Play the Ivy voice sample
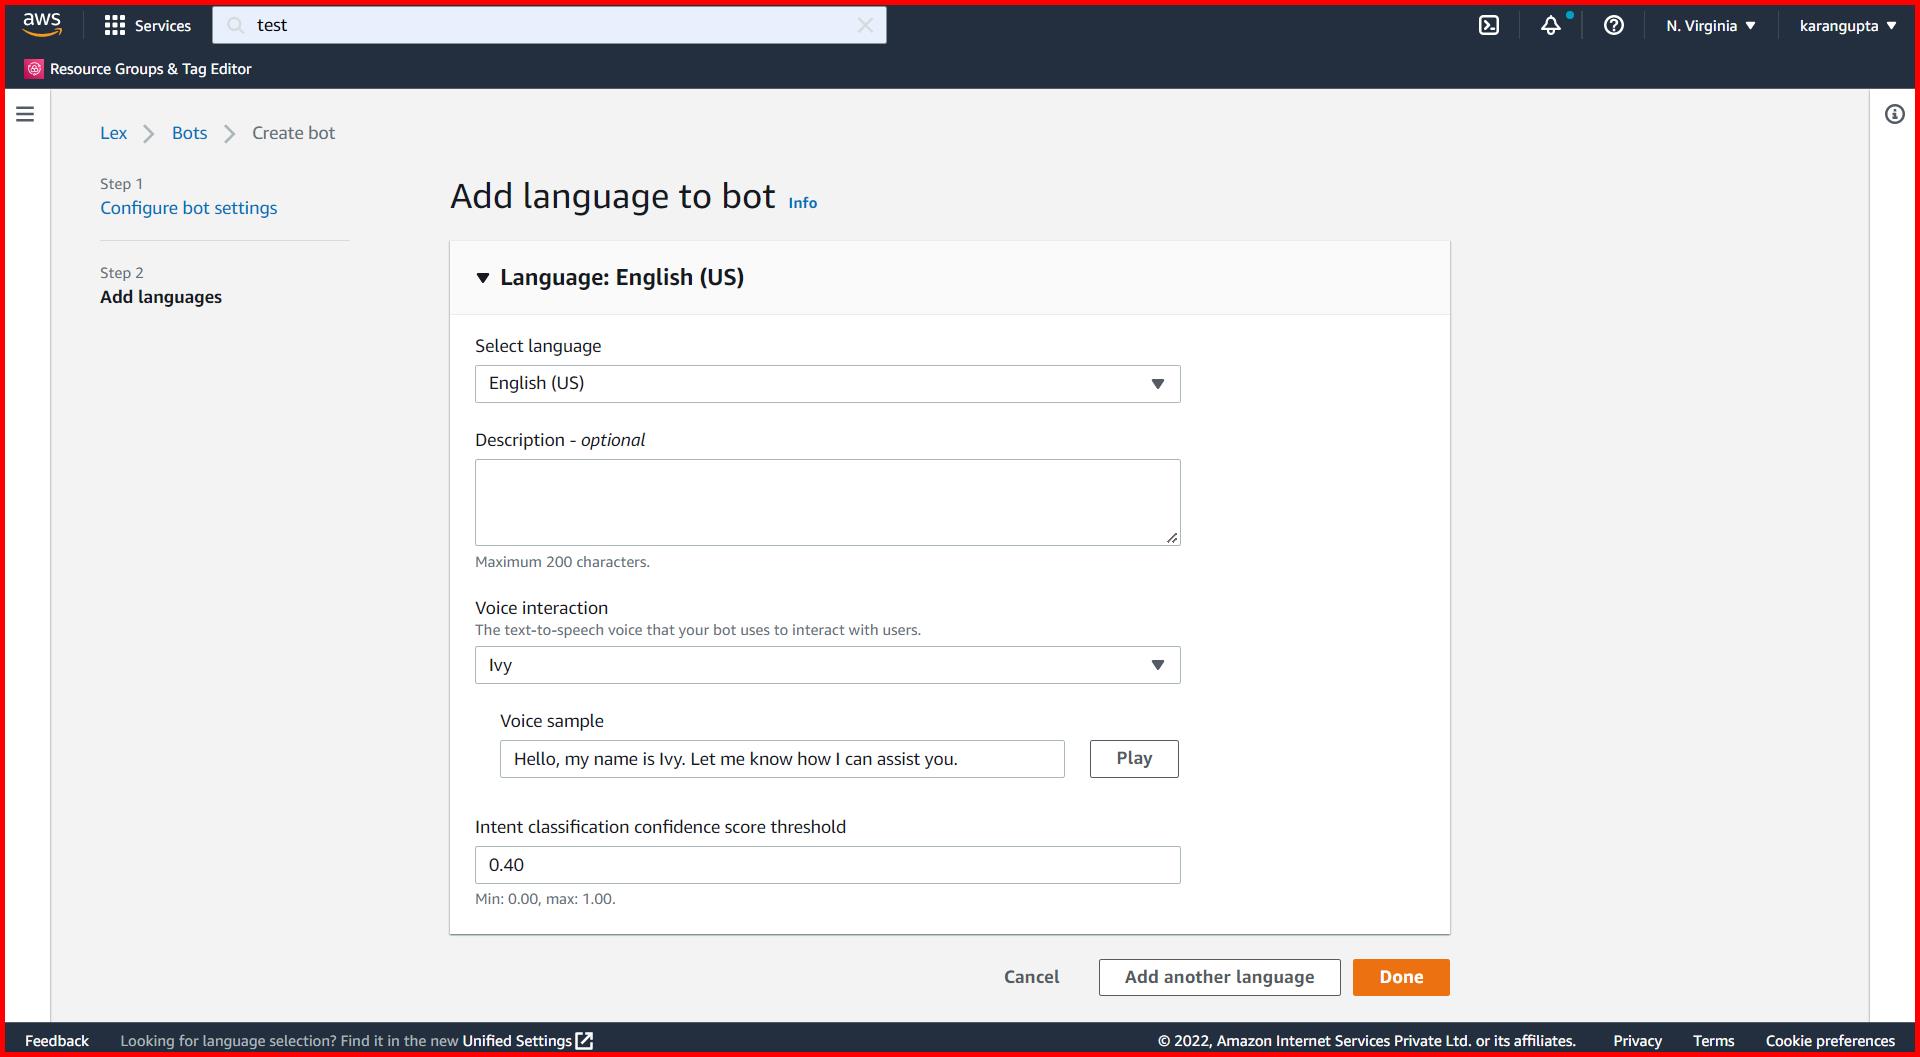The width and height of the screenshot is (1920, 1057). point(1133,758)
